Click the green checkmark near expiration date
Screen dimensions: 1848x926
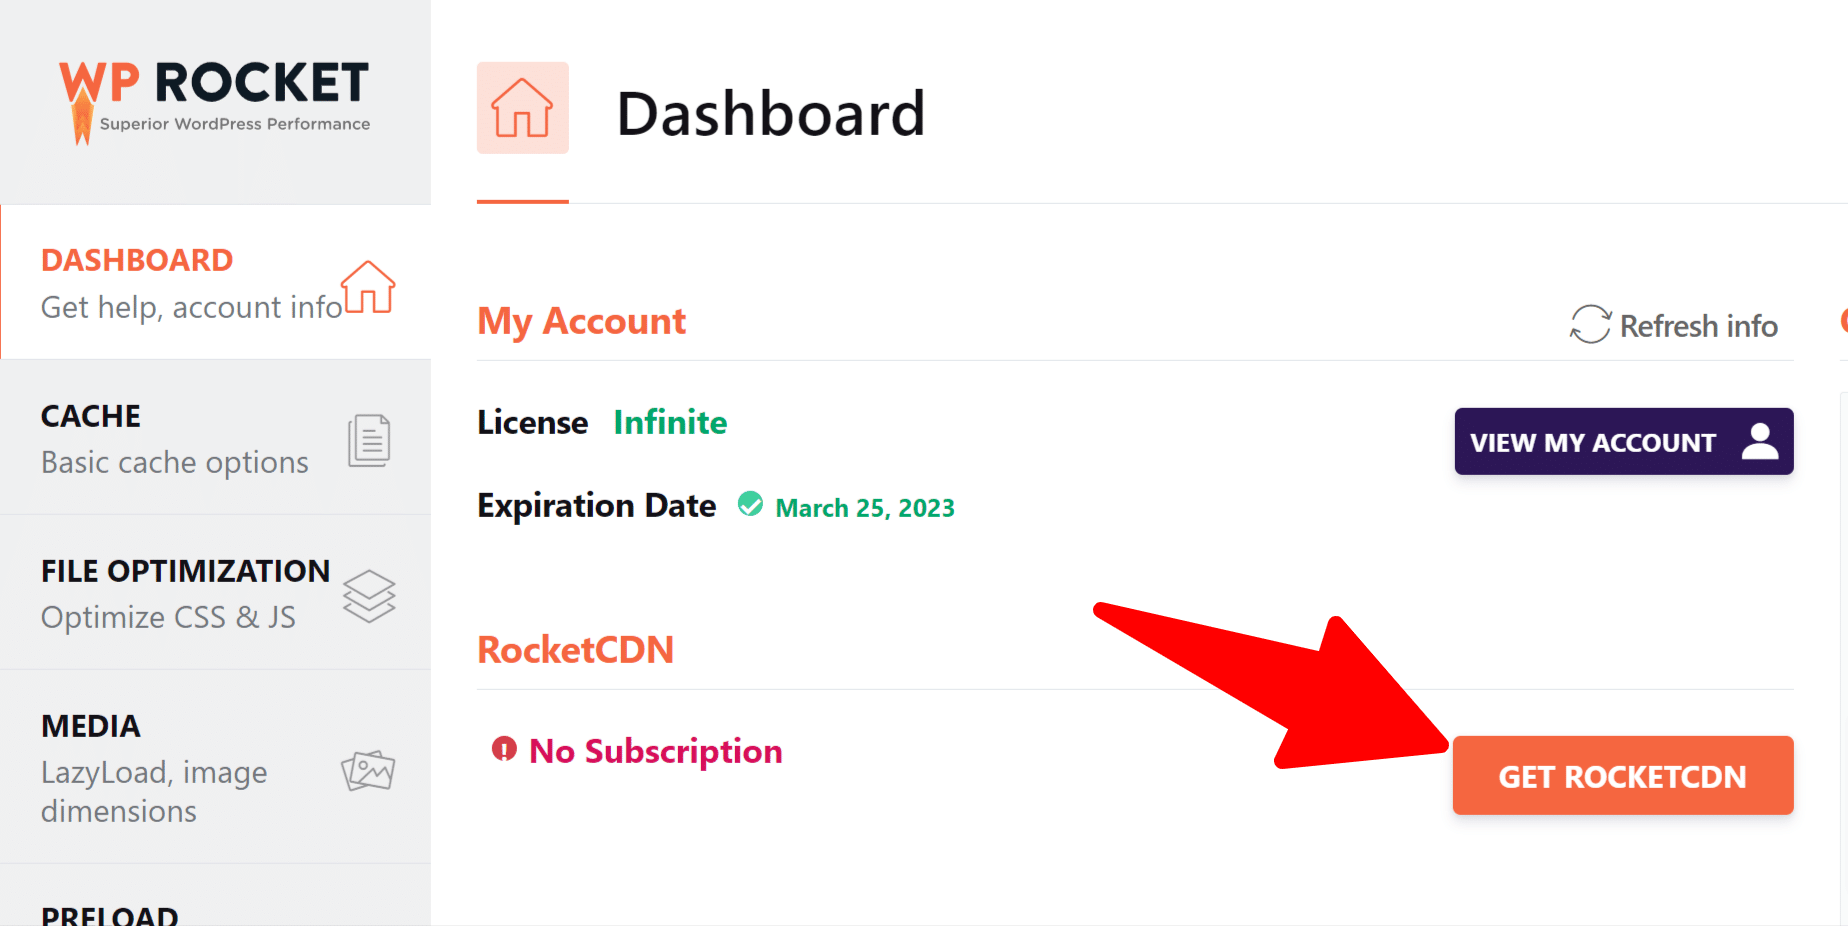(x=751, y=505)
